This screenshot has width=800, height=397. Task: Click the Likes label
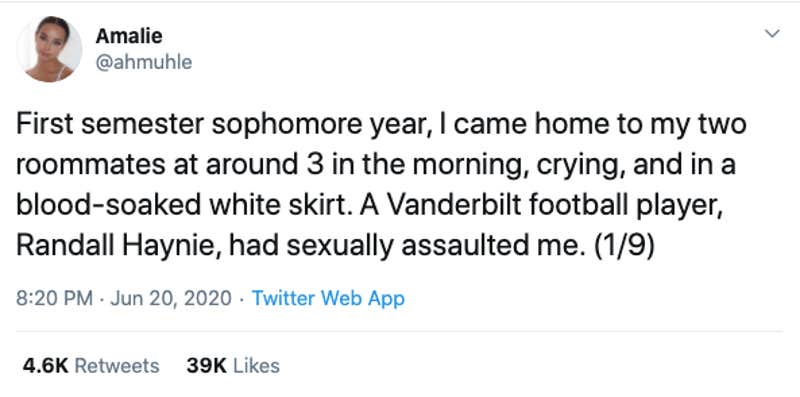(x=256, y=366)
